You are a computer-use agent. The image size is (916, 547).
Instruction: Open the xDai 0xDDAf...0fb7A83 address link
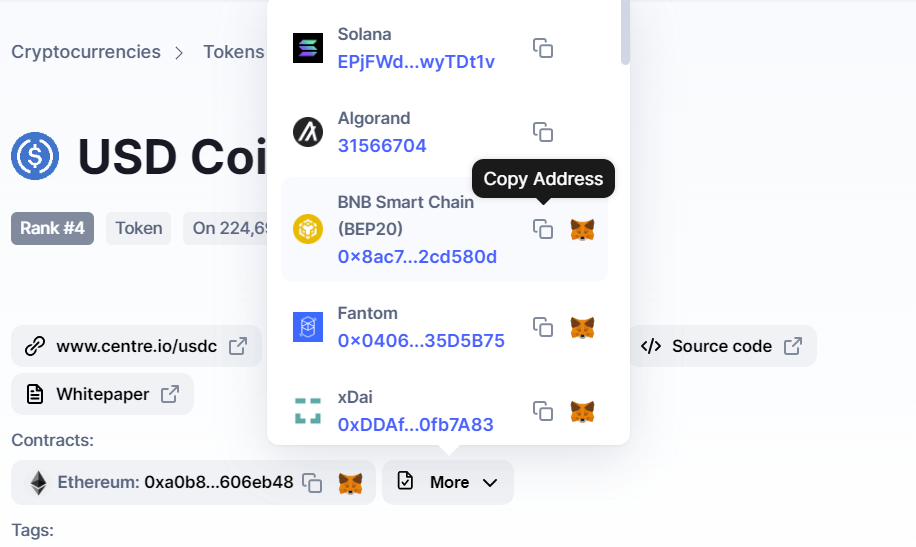[415, 425]
